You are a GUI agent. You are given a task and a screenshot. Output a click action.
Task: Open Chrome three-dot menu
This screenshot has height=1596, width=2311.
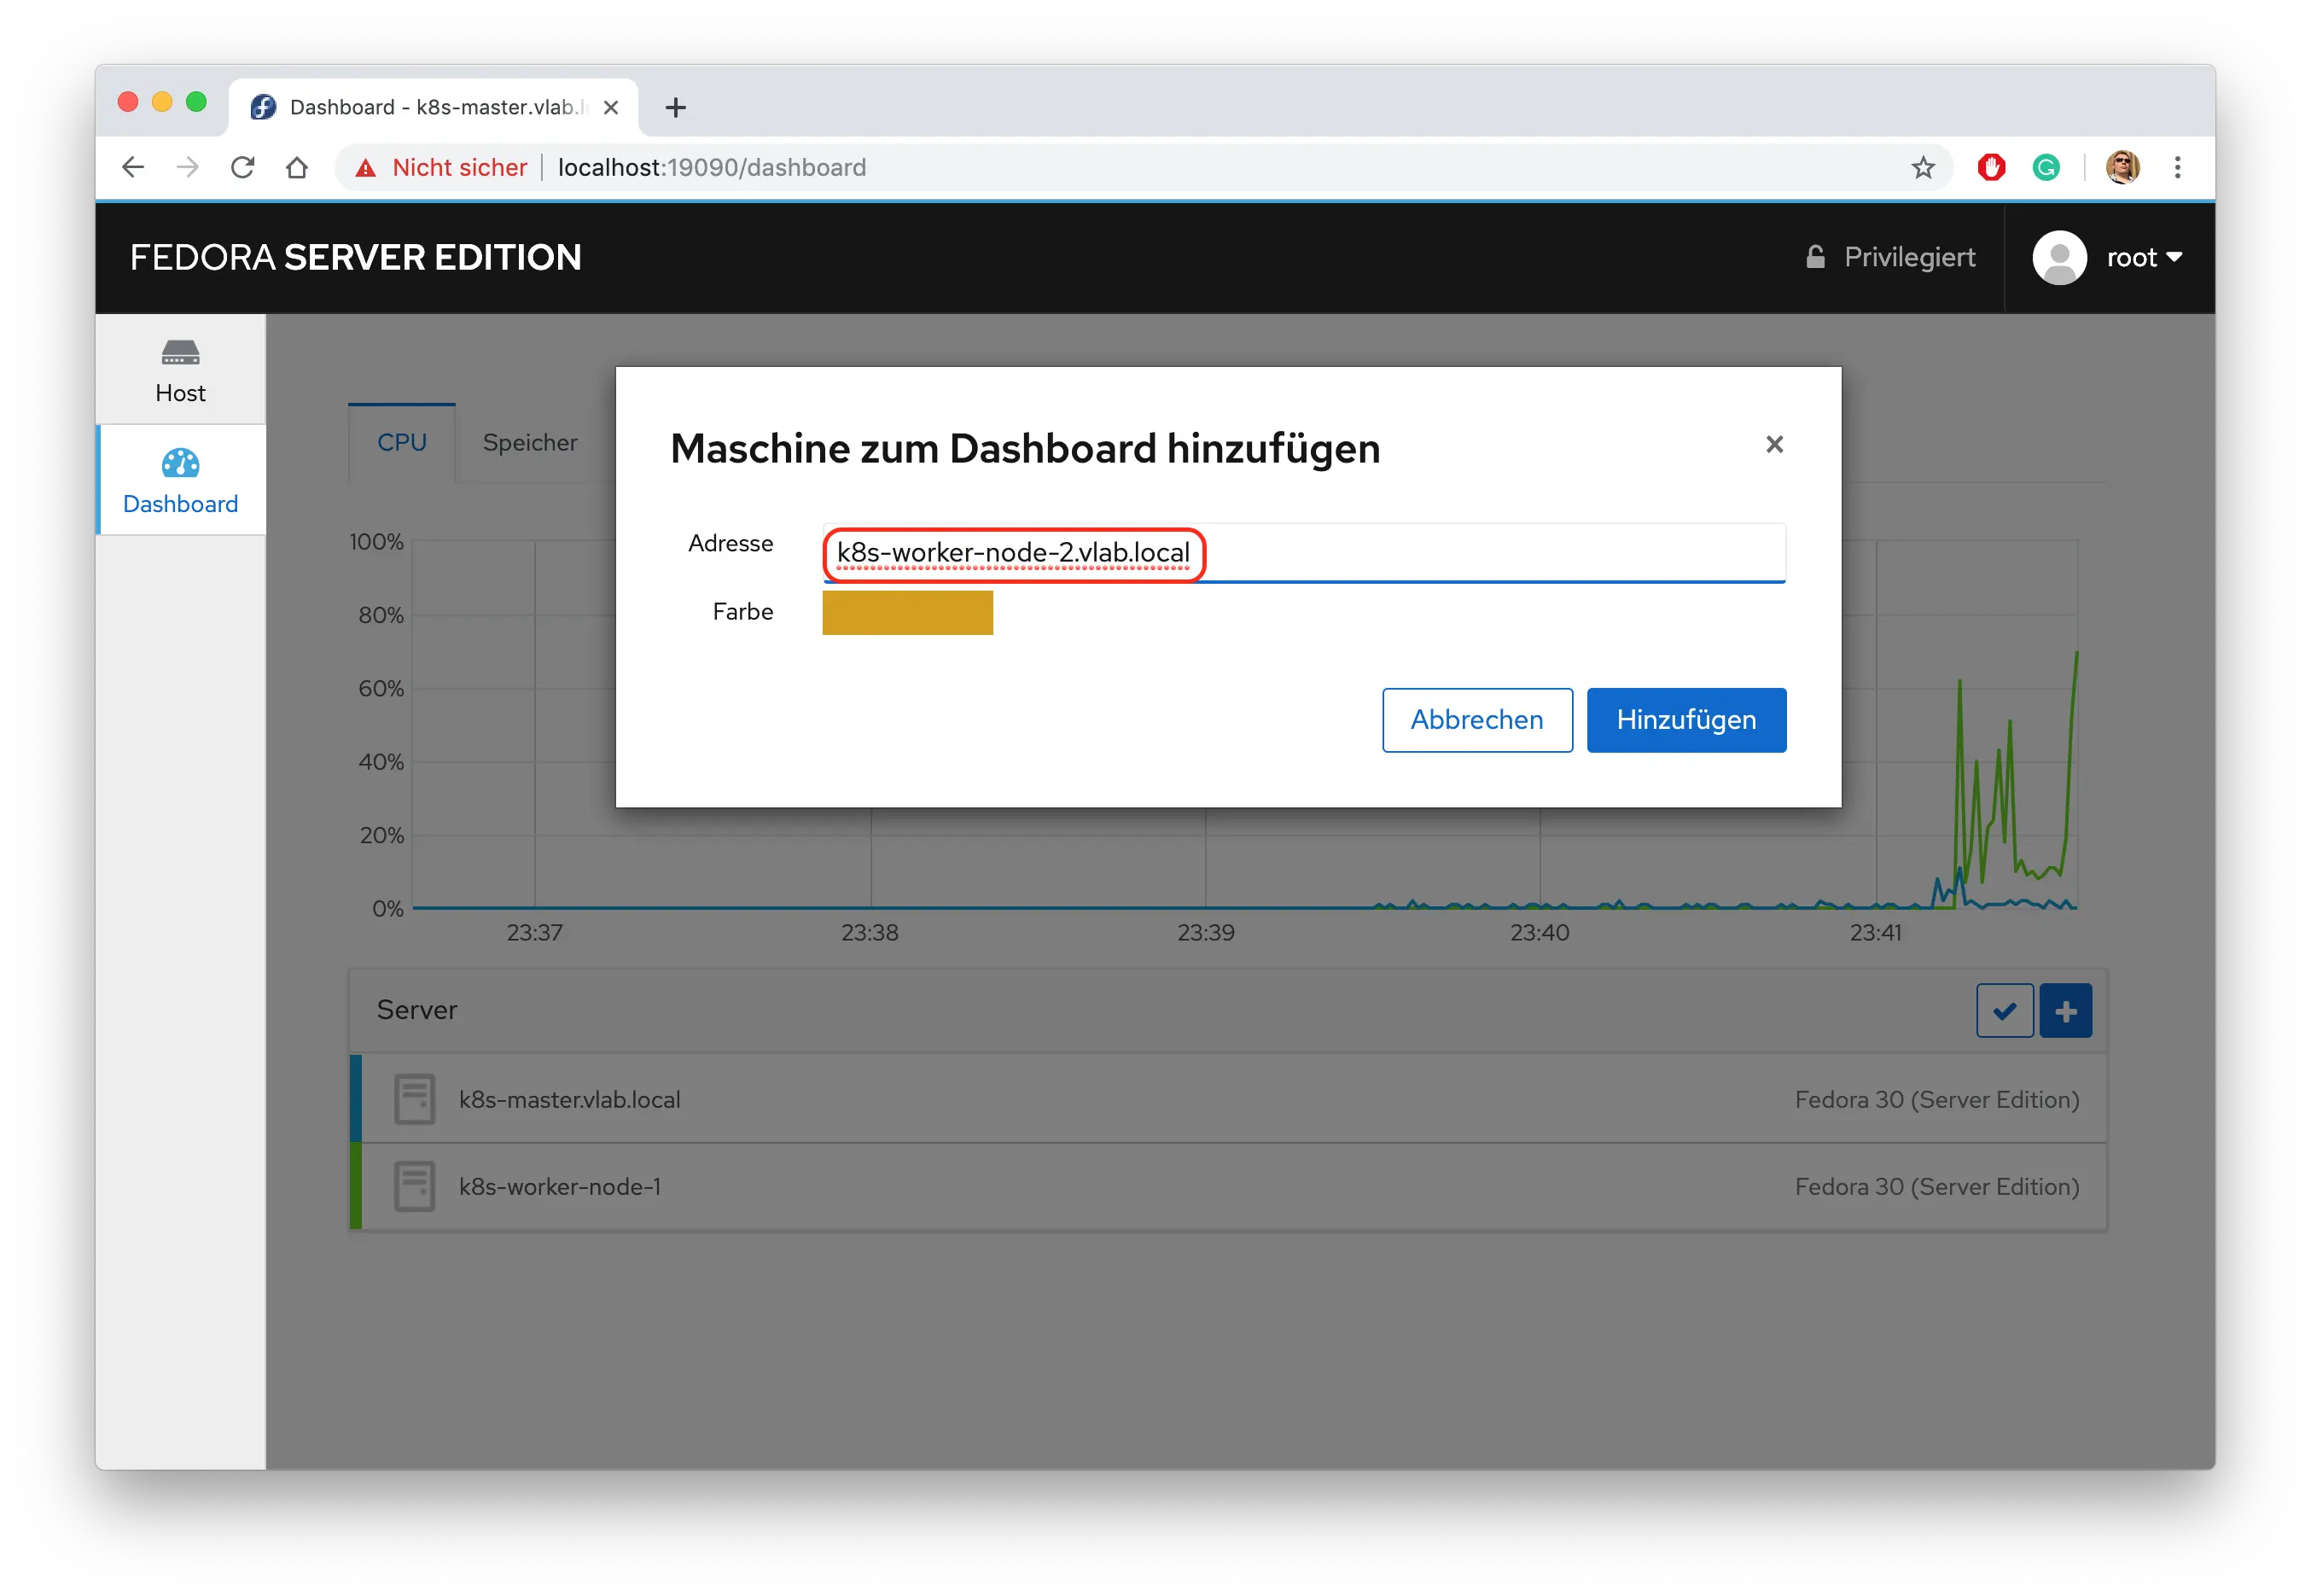point(2177,168)
